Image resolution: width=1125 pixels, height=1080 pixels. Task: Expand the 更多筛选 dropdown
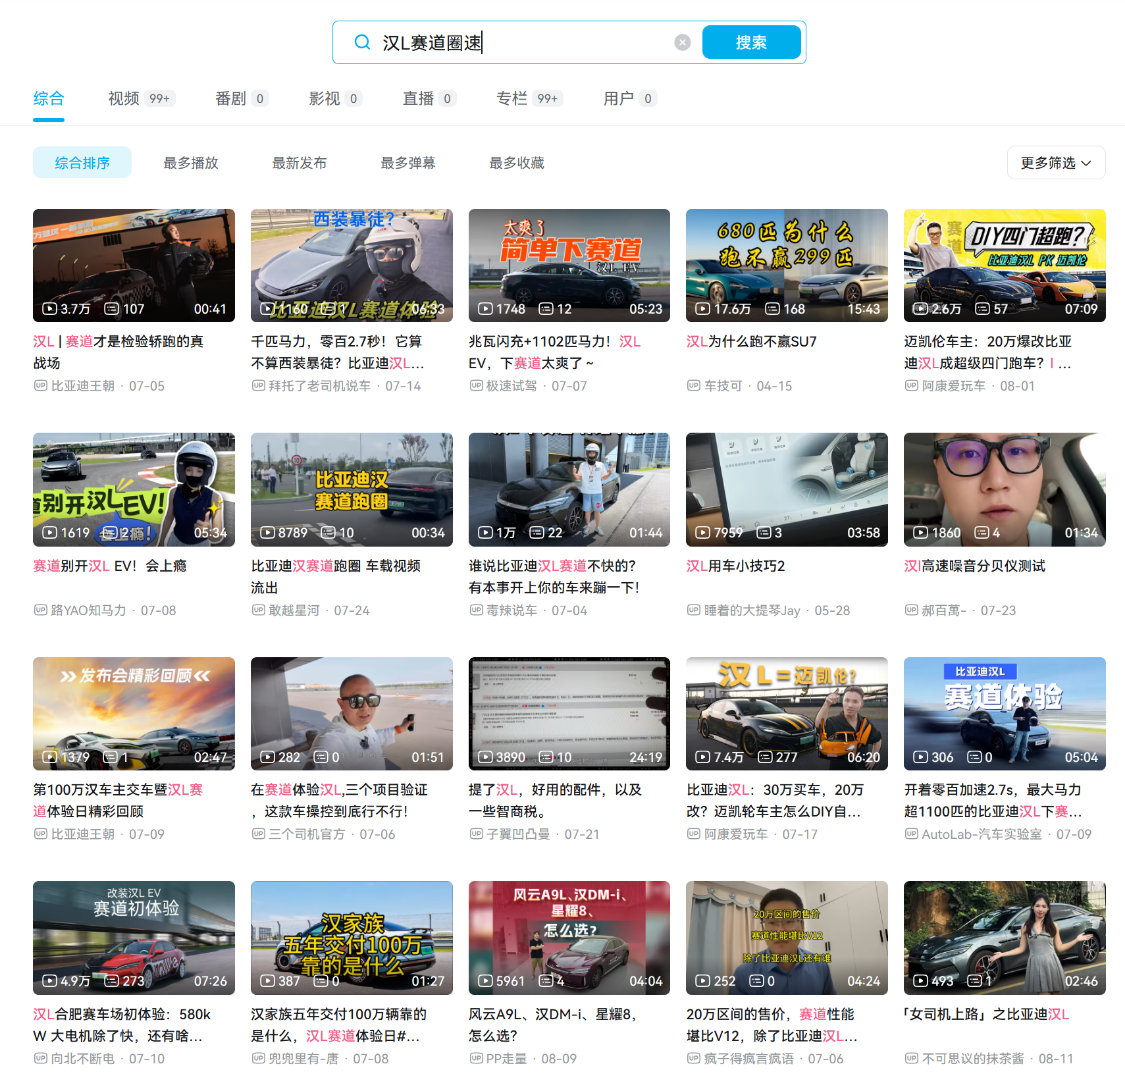click(1056, 163)
